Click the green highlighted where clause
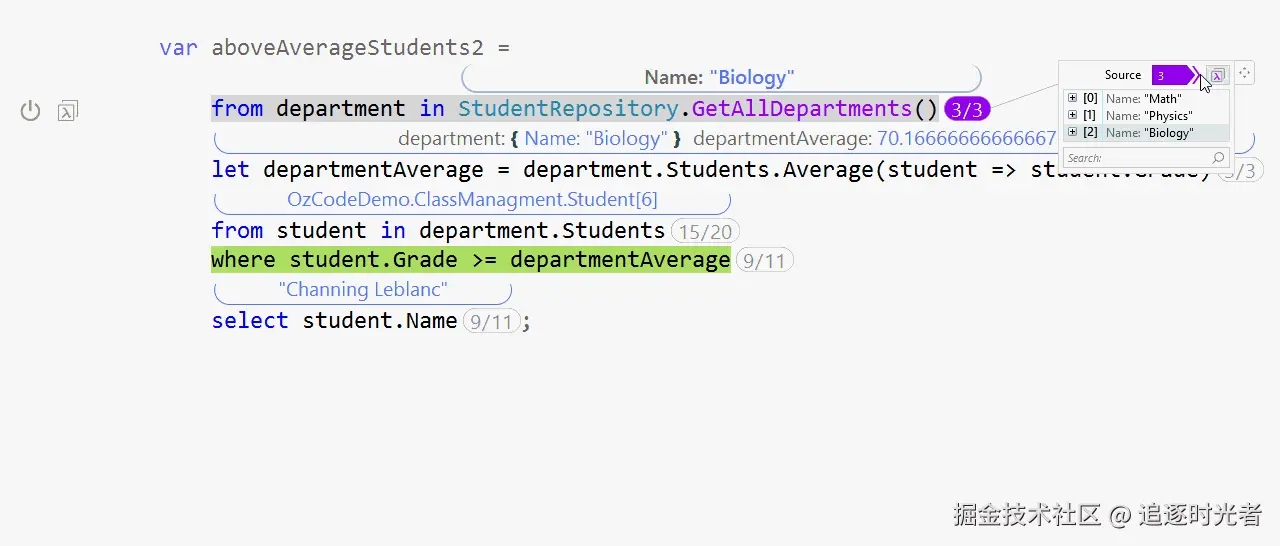This screenshot has width=1280, height=546. [470, 261]
